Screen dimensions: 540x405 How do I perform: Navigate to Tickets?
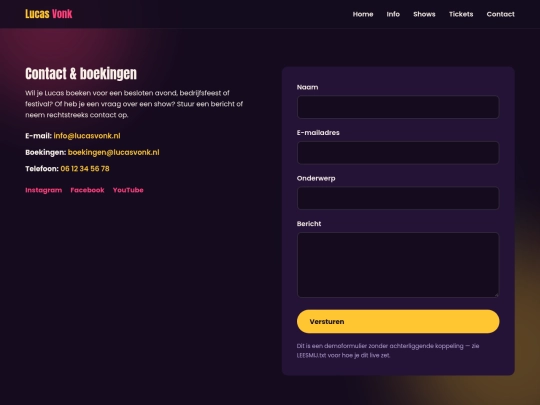click(x=461, y=14)
